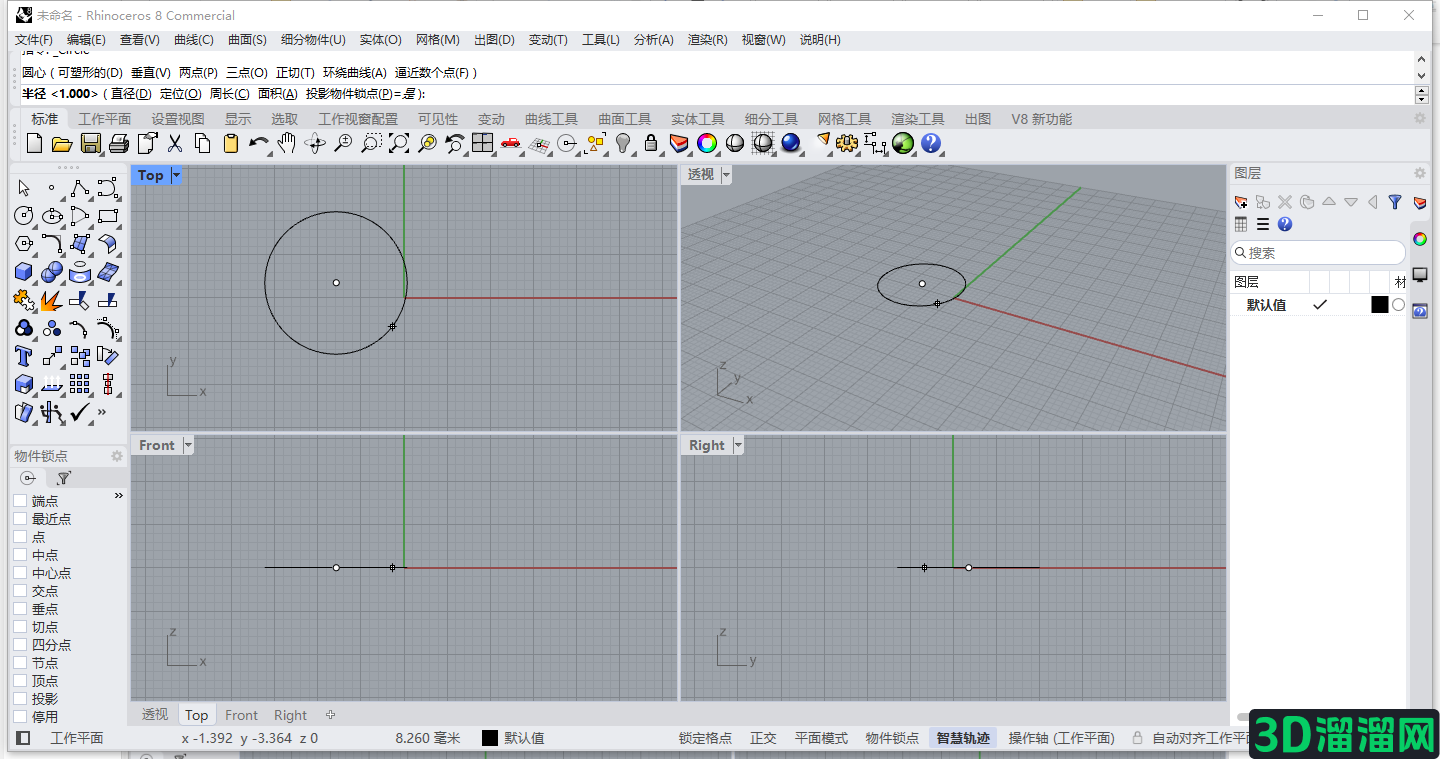This screenshot has height=759, width=1440.
Task: Enable the 交点 object snap
Action: pyautogui.click(x=20, y=591)
